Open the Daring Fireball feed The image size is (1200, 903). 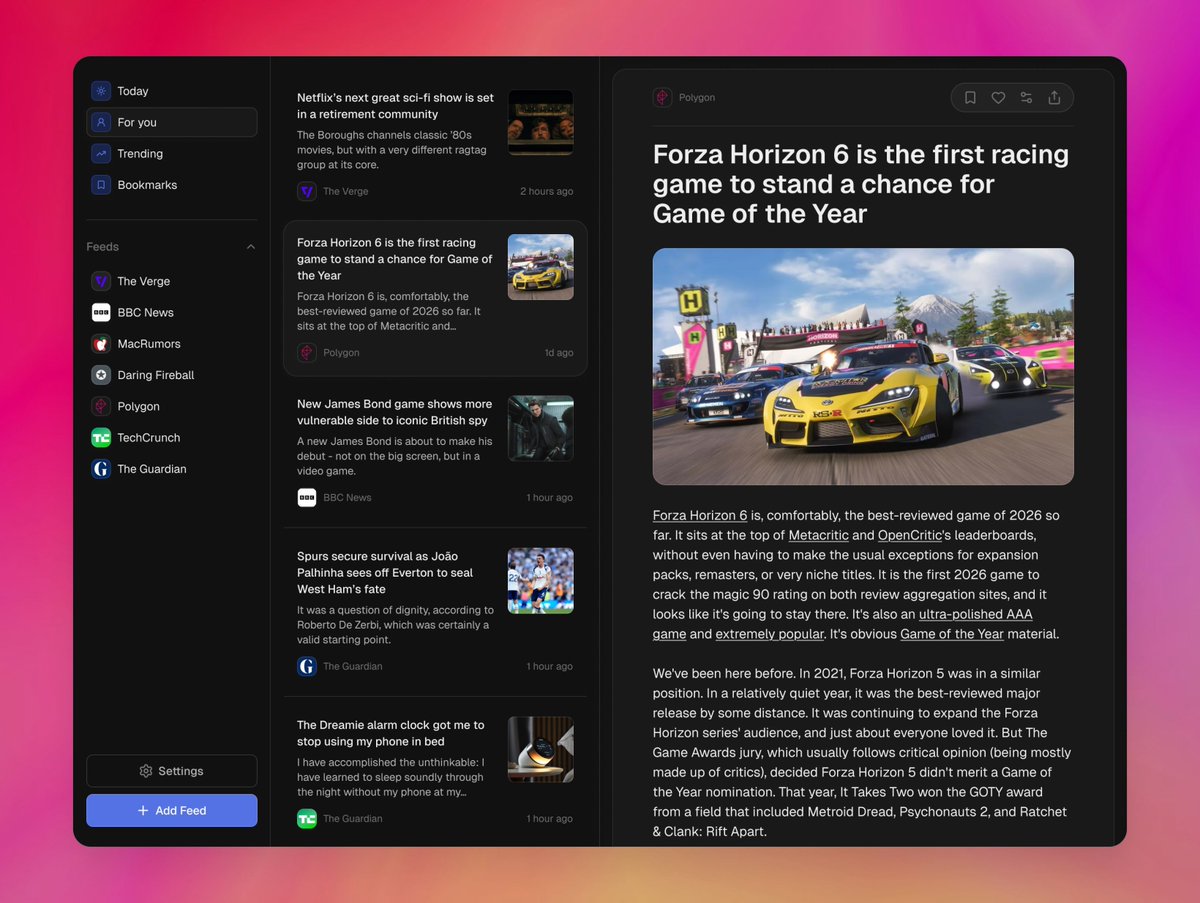pos(172,375)
